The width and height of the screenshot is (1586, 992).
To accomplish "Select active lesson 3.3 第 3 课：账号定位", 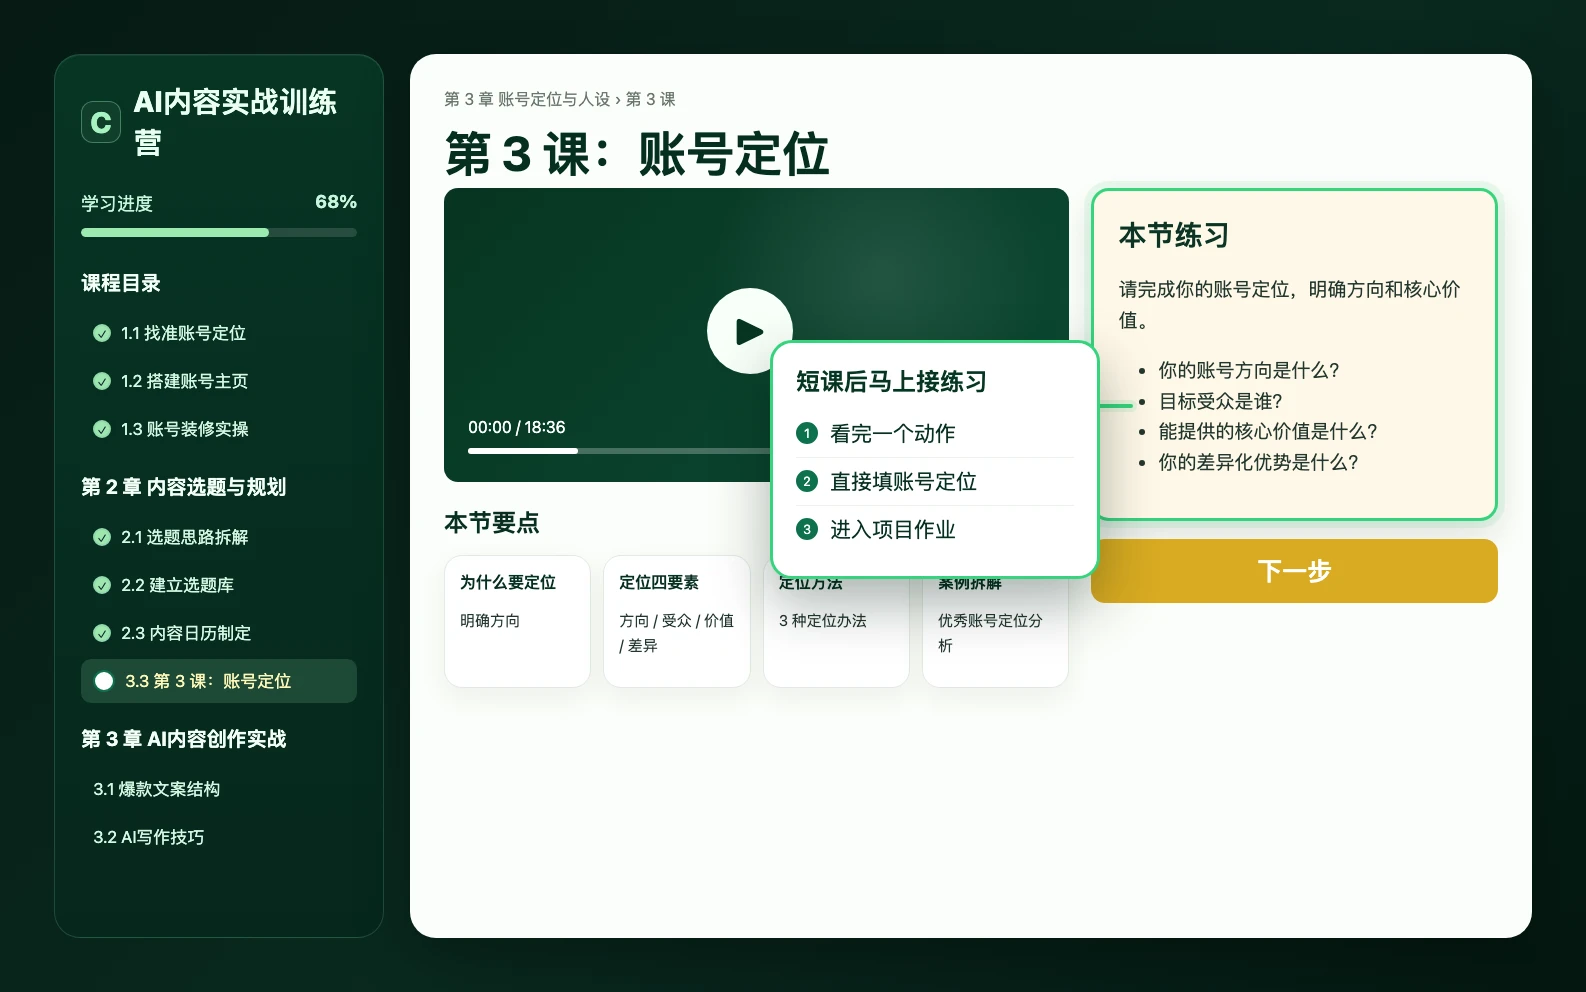I will 219,681.
